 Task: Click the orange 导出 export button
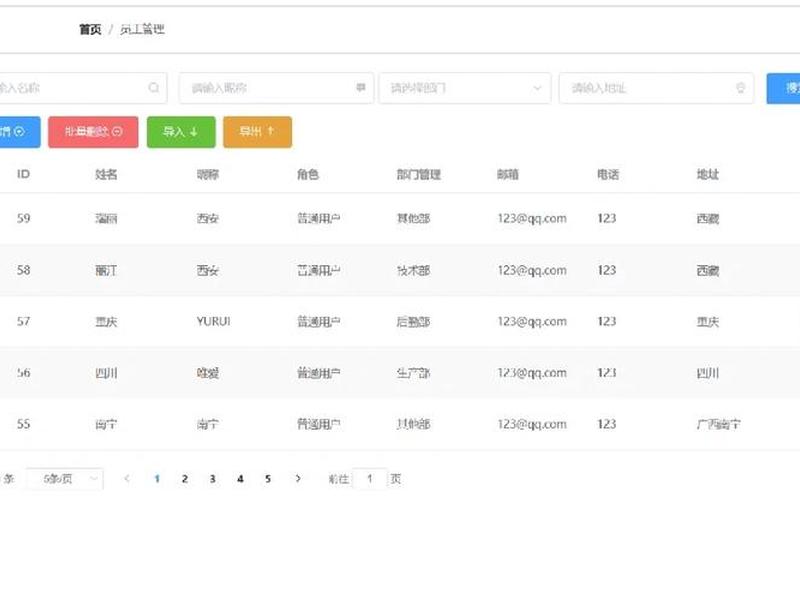click(x=258, y=132)
